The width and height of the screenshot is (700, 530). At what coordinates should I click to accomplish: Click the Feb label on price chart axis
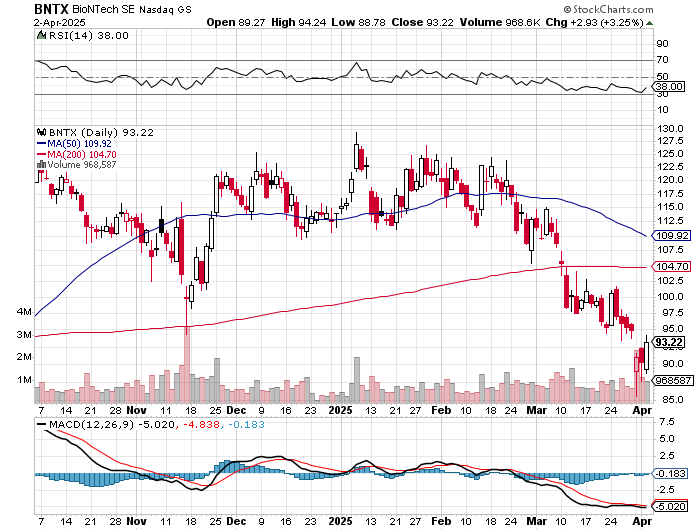(x=442, y=410)
